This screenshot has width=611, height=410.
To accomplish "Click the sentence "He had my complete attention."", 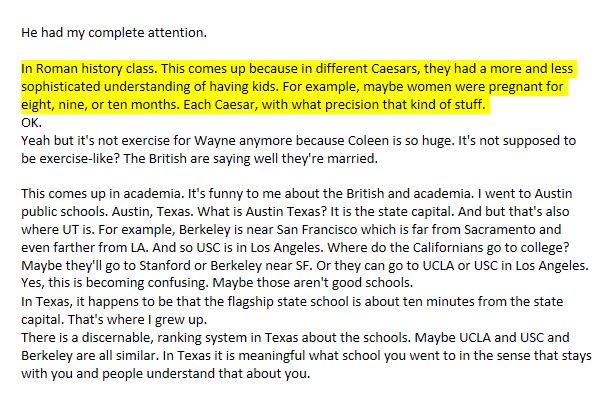I will (x=114, y=33).
